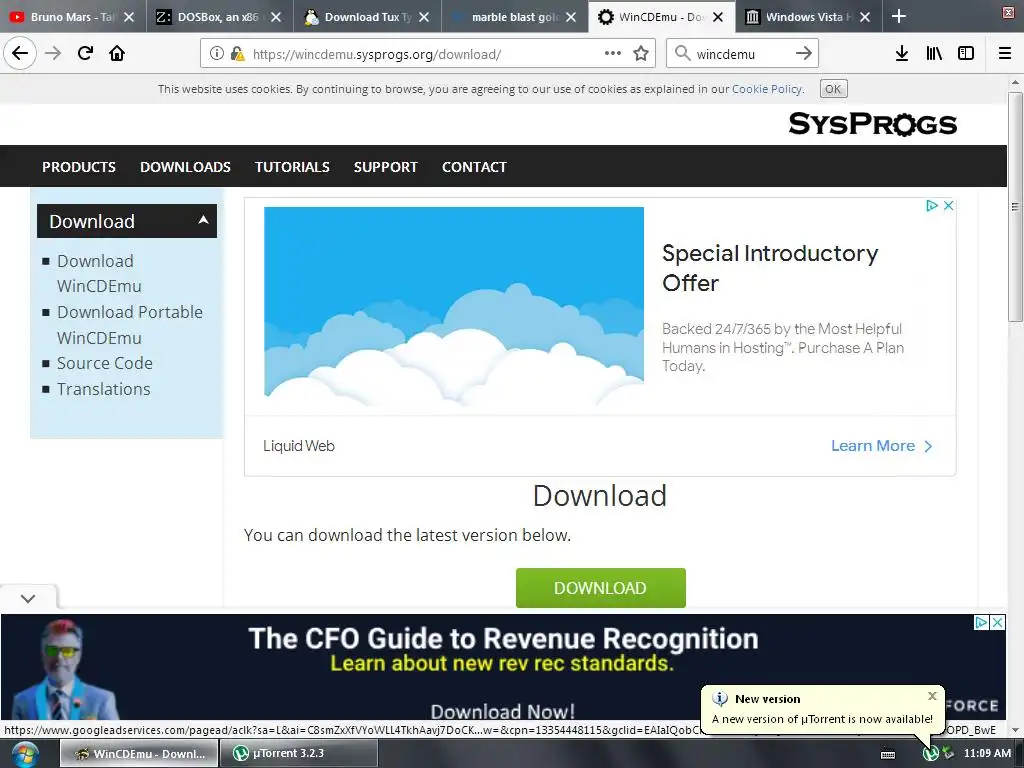Go back using the browser back arrow

click(x=20, y=53)
